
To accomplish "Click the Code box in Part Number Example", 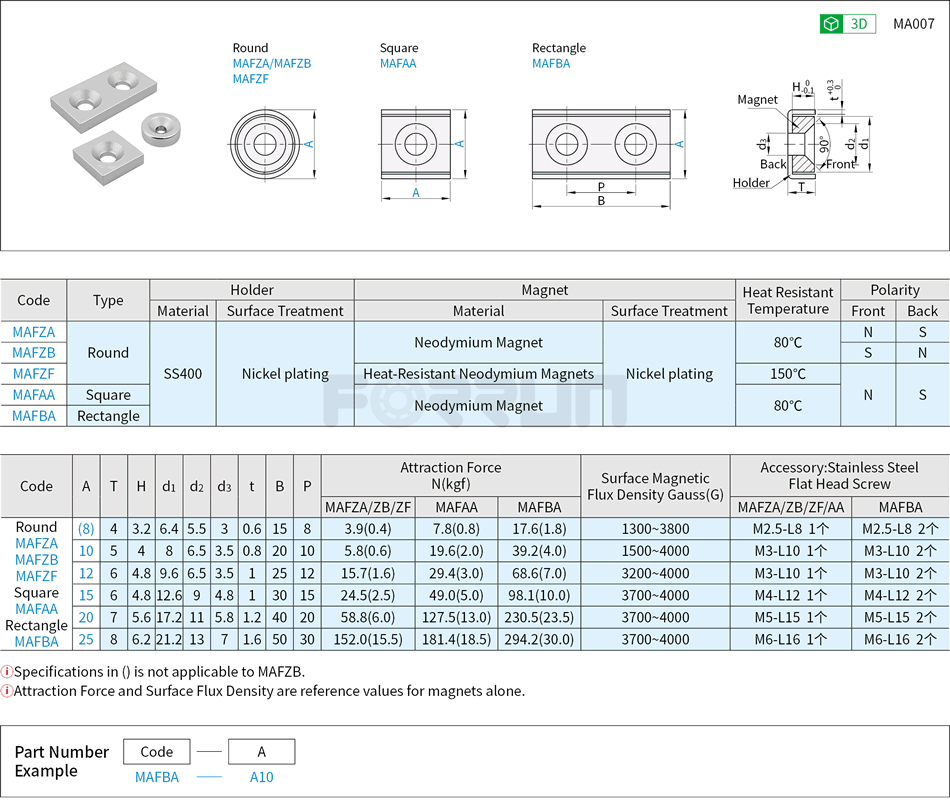I will click(157, 752).
